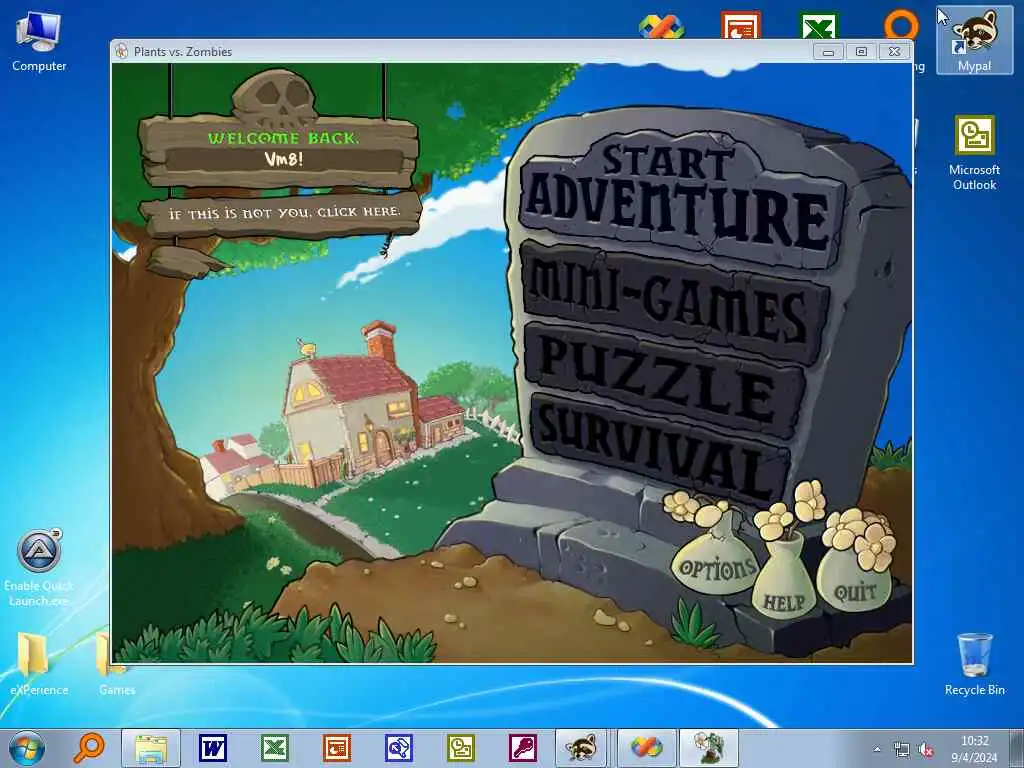Viewport: 1024px width, 768px height.
Task: Launch Word from the taskbar
Action: point(213,748)
